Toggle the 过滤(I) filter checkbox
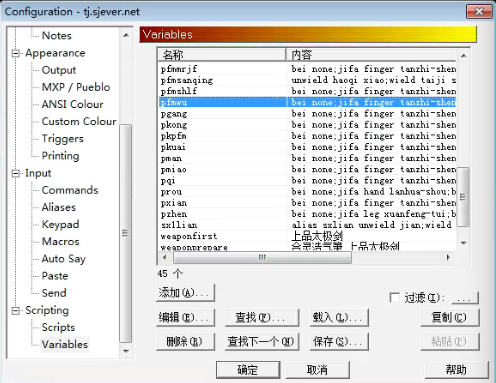Screen dimensions: 496x383 pyautogui.click(x=395, y=297)
